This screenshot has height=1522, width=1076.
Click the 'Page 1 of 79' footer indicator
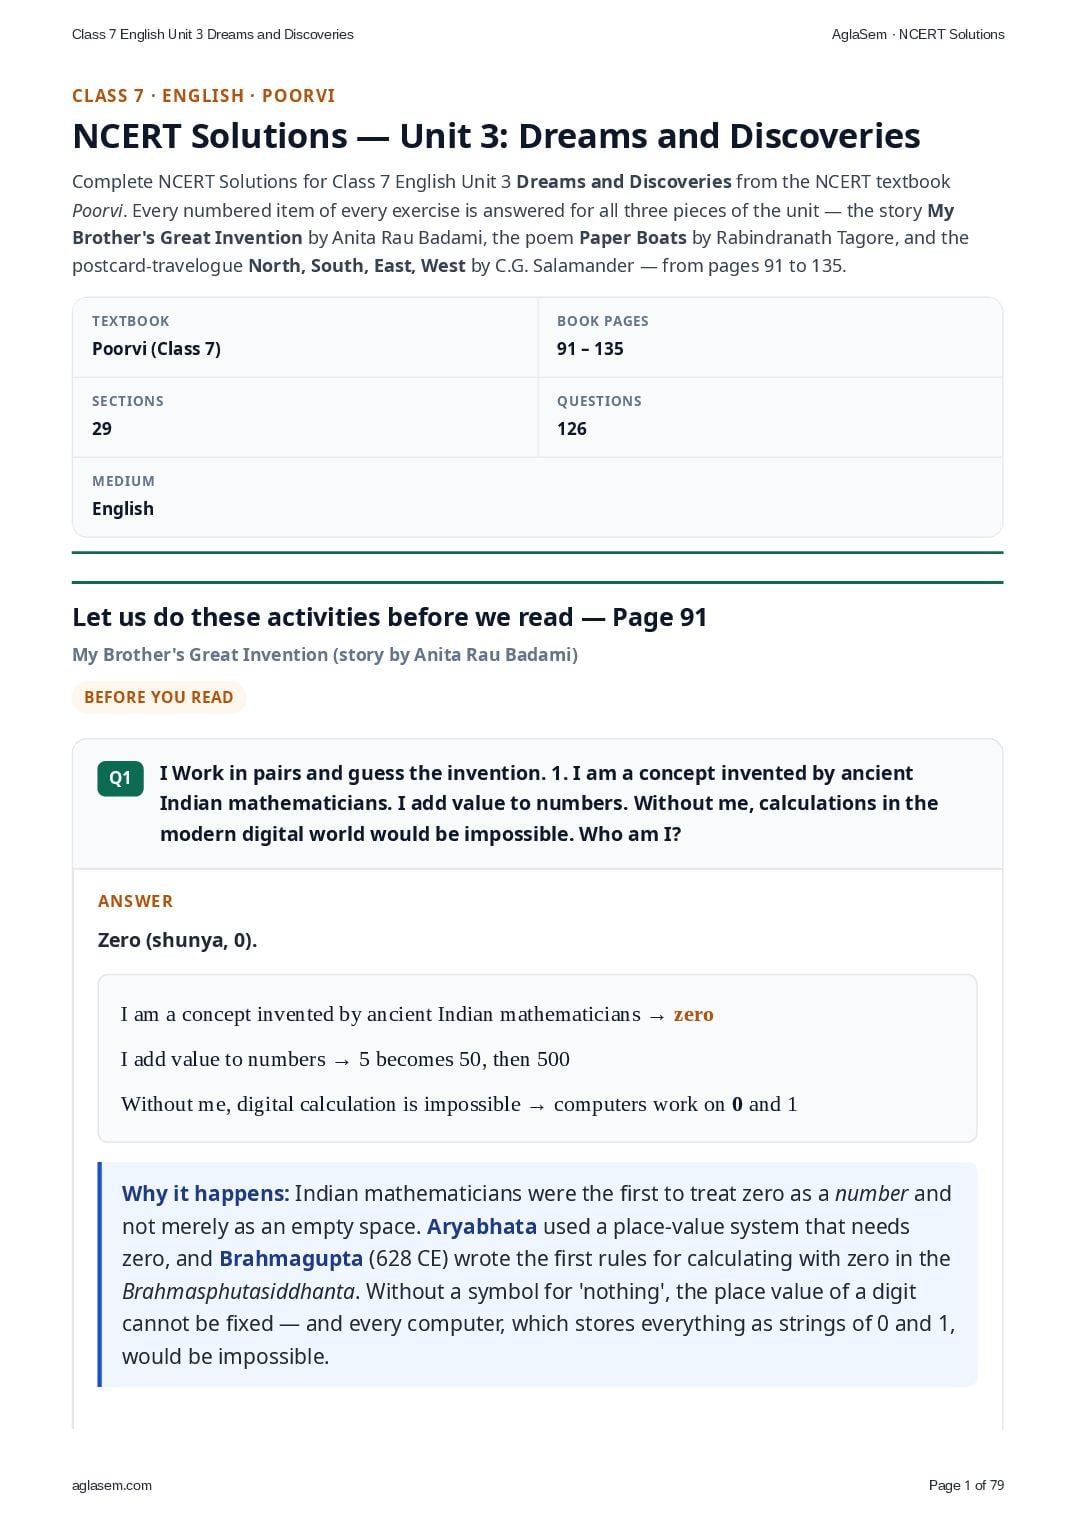966,1485
